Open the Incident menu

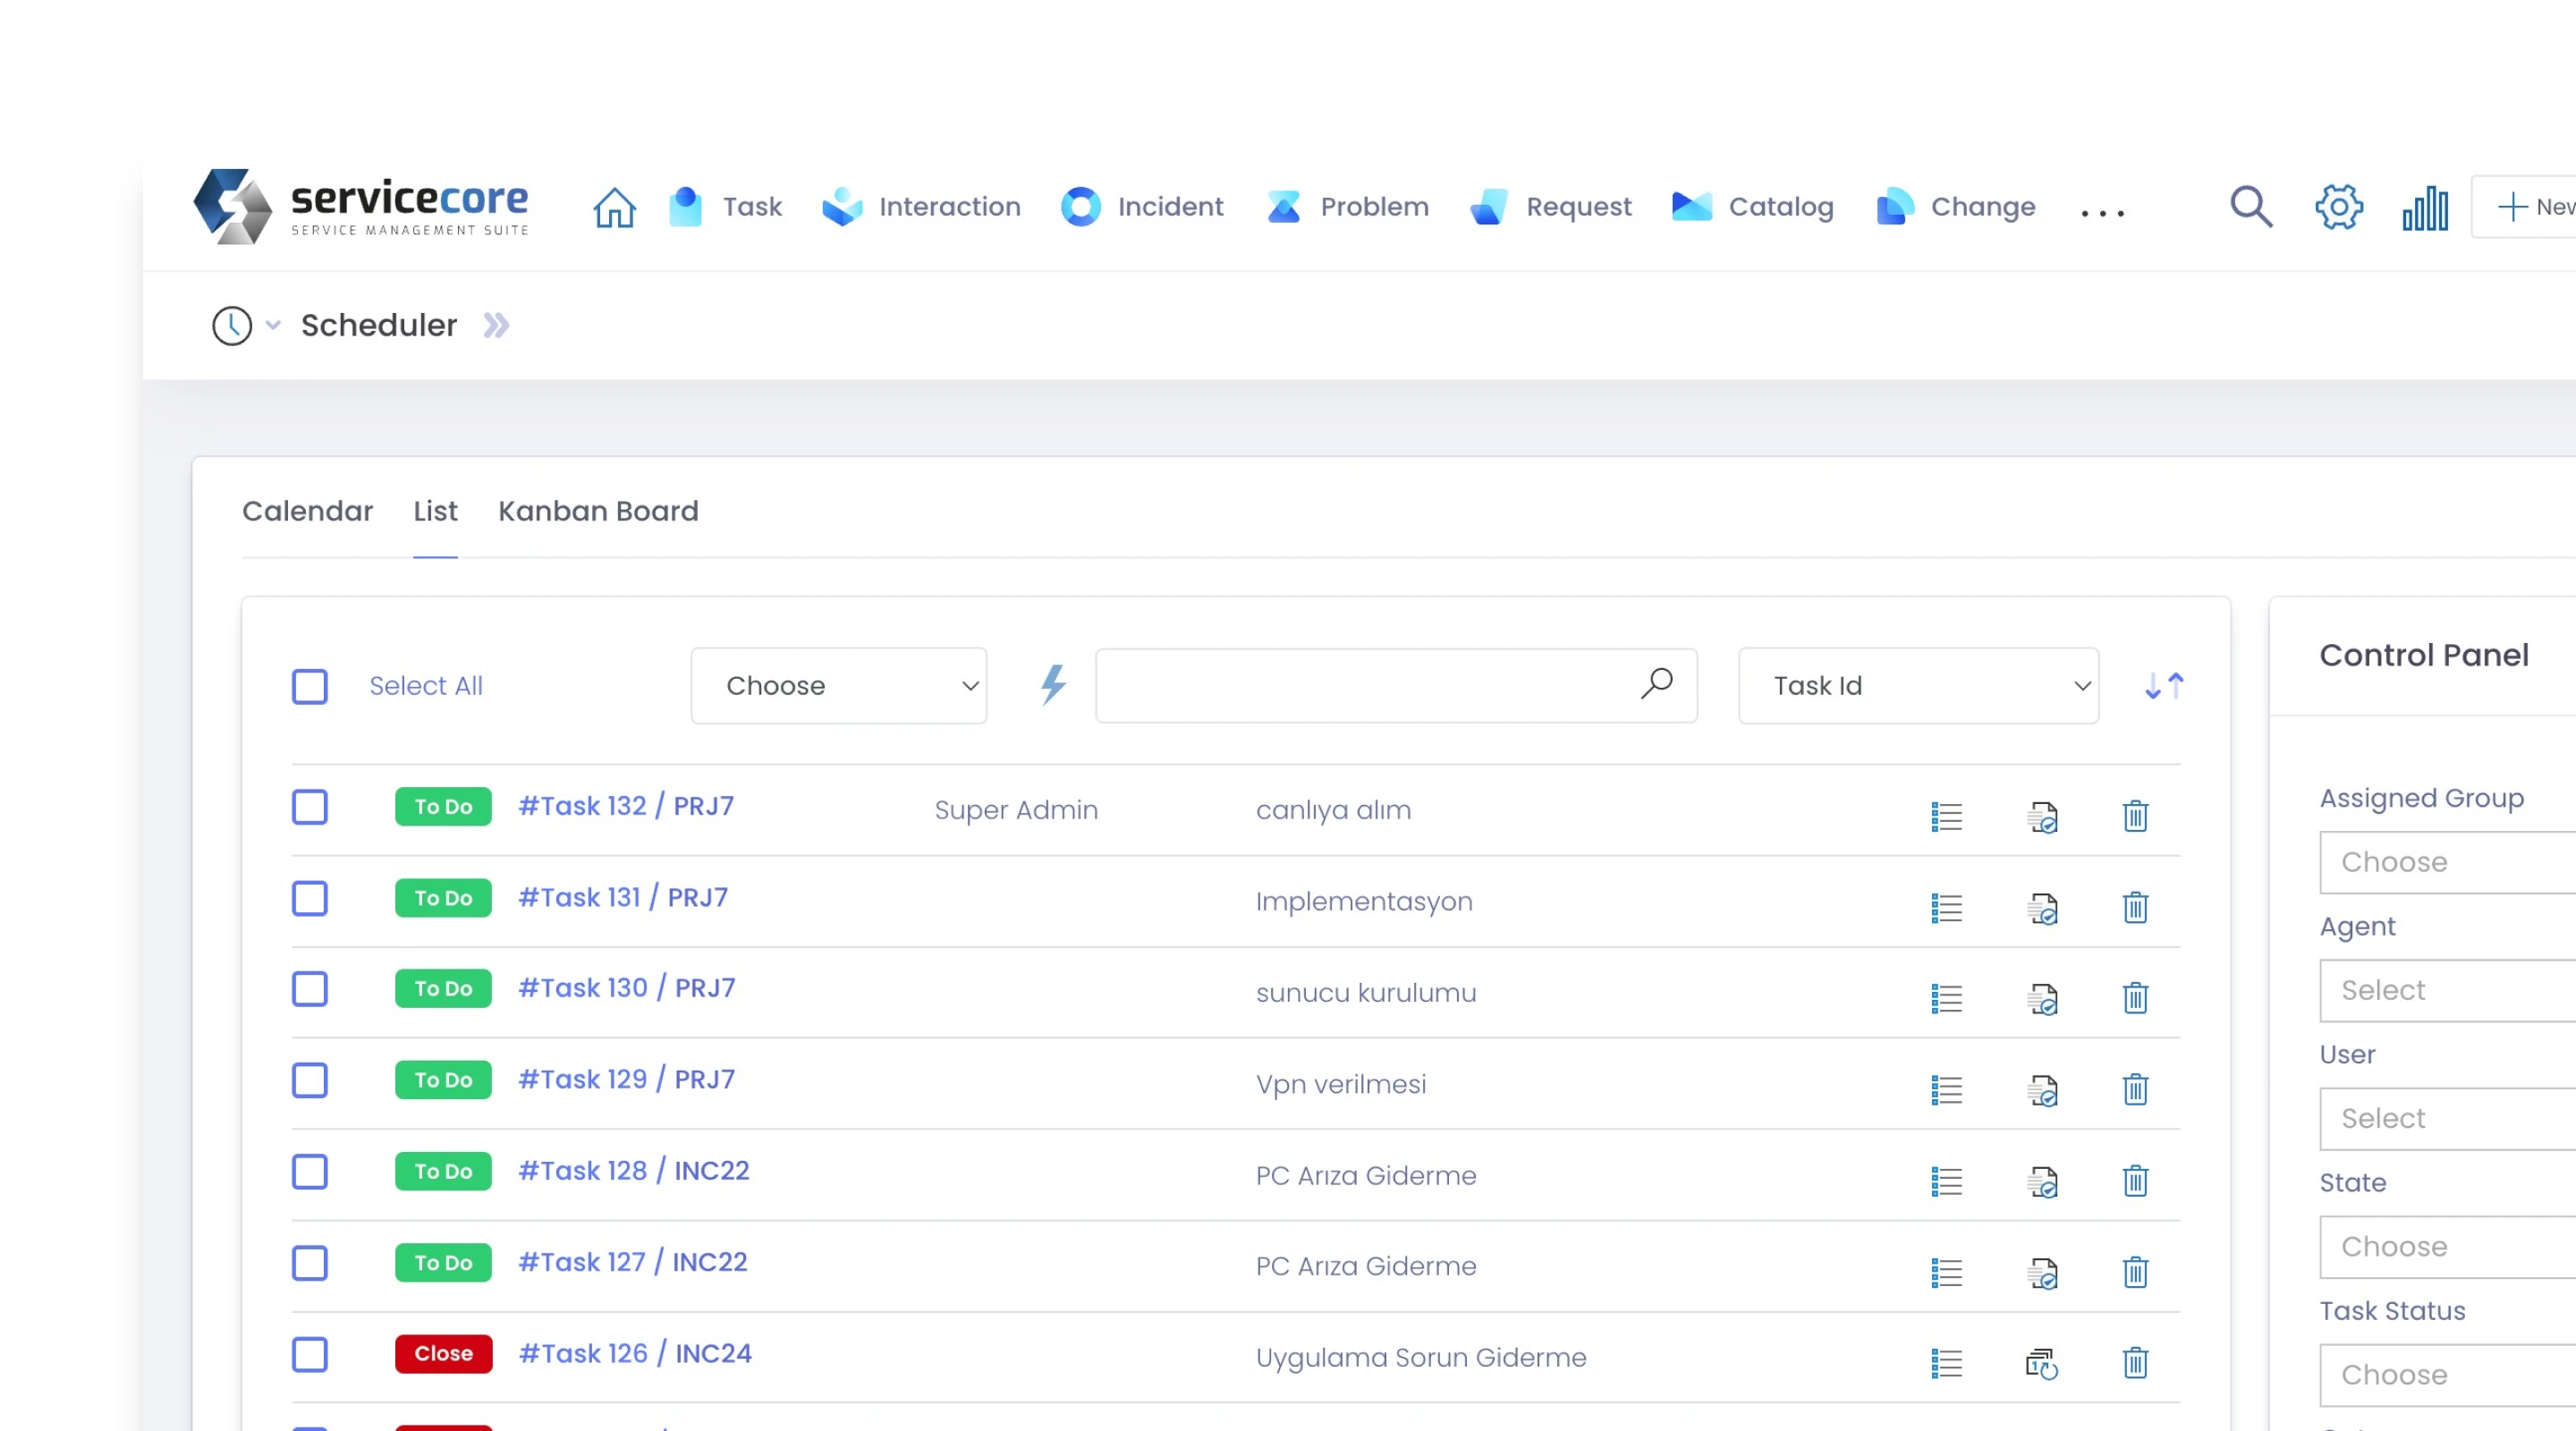point(1142,207)
